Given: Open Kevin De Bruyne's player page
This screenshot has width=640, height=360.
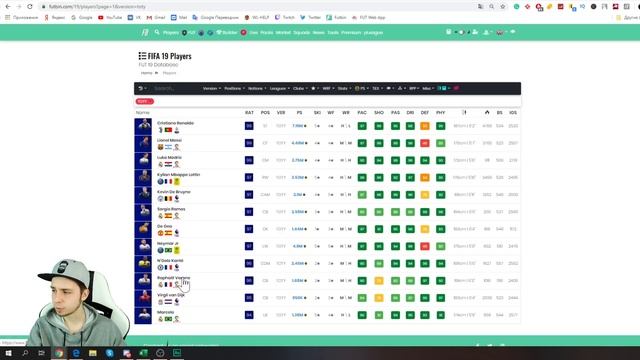Looking at the screenshot, I should [x=174, y=191].
